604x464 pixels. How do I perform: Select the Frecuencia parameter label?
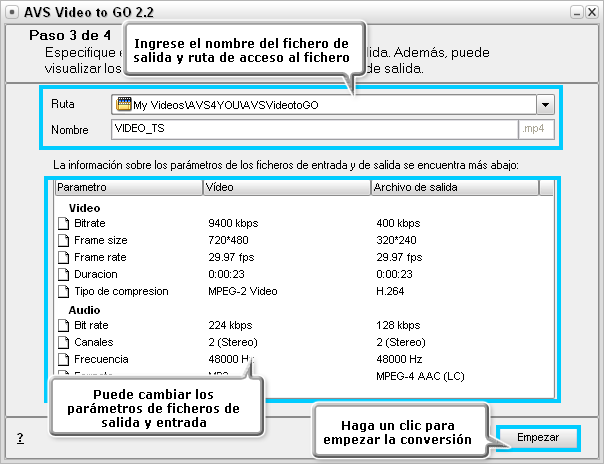point(101,359)
